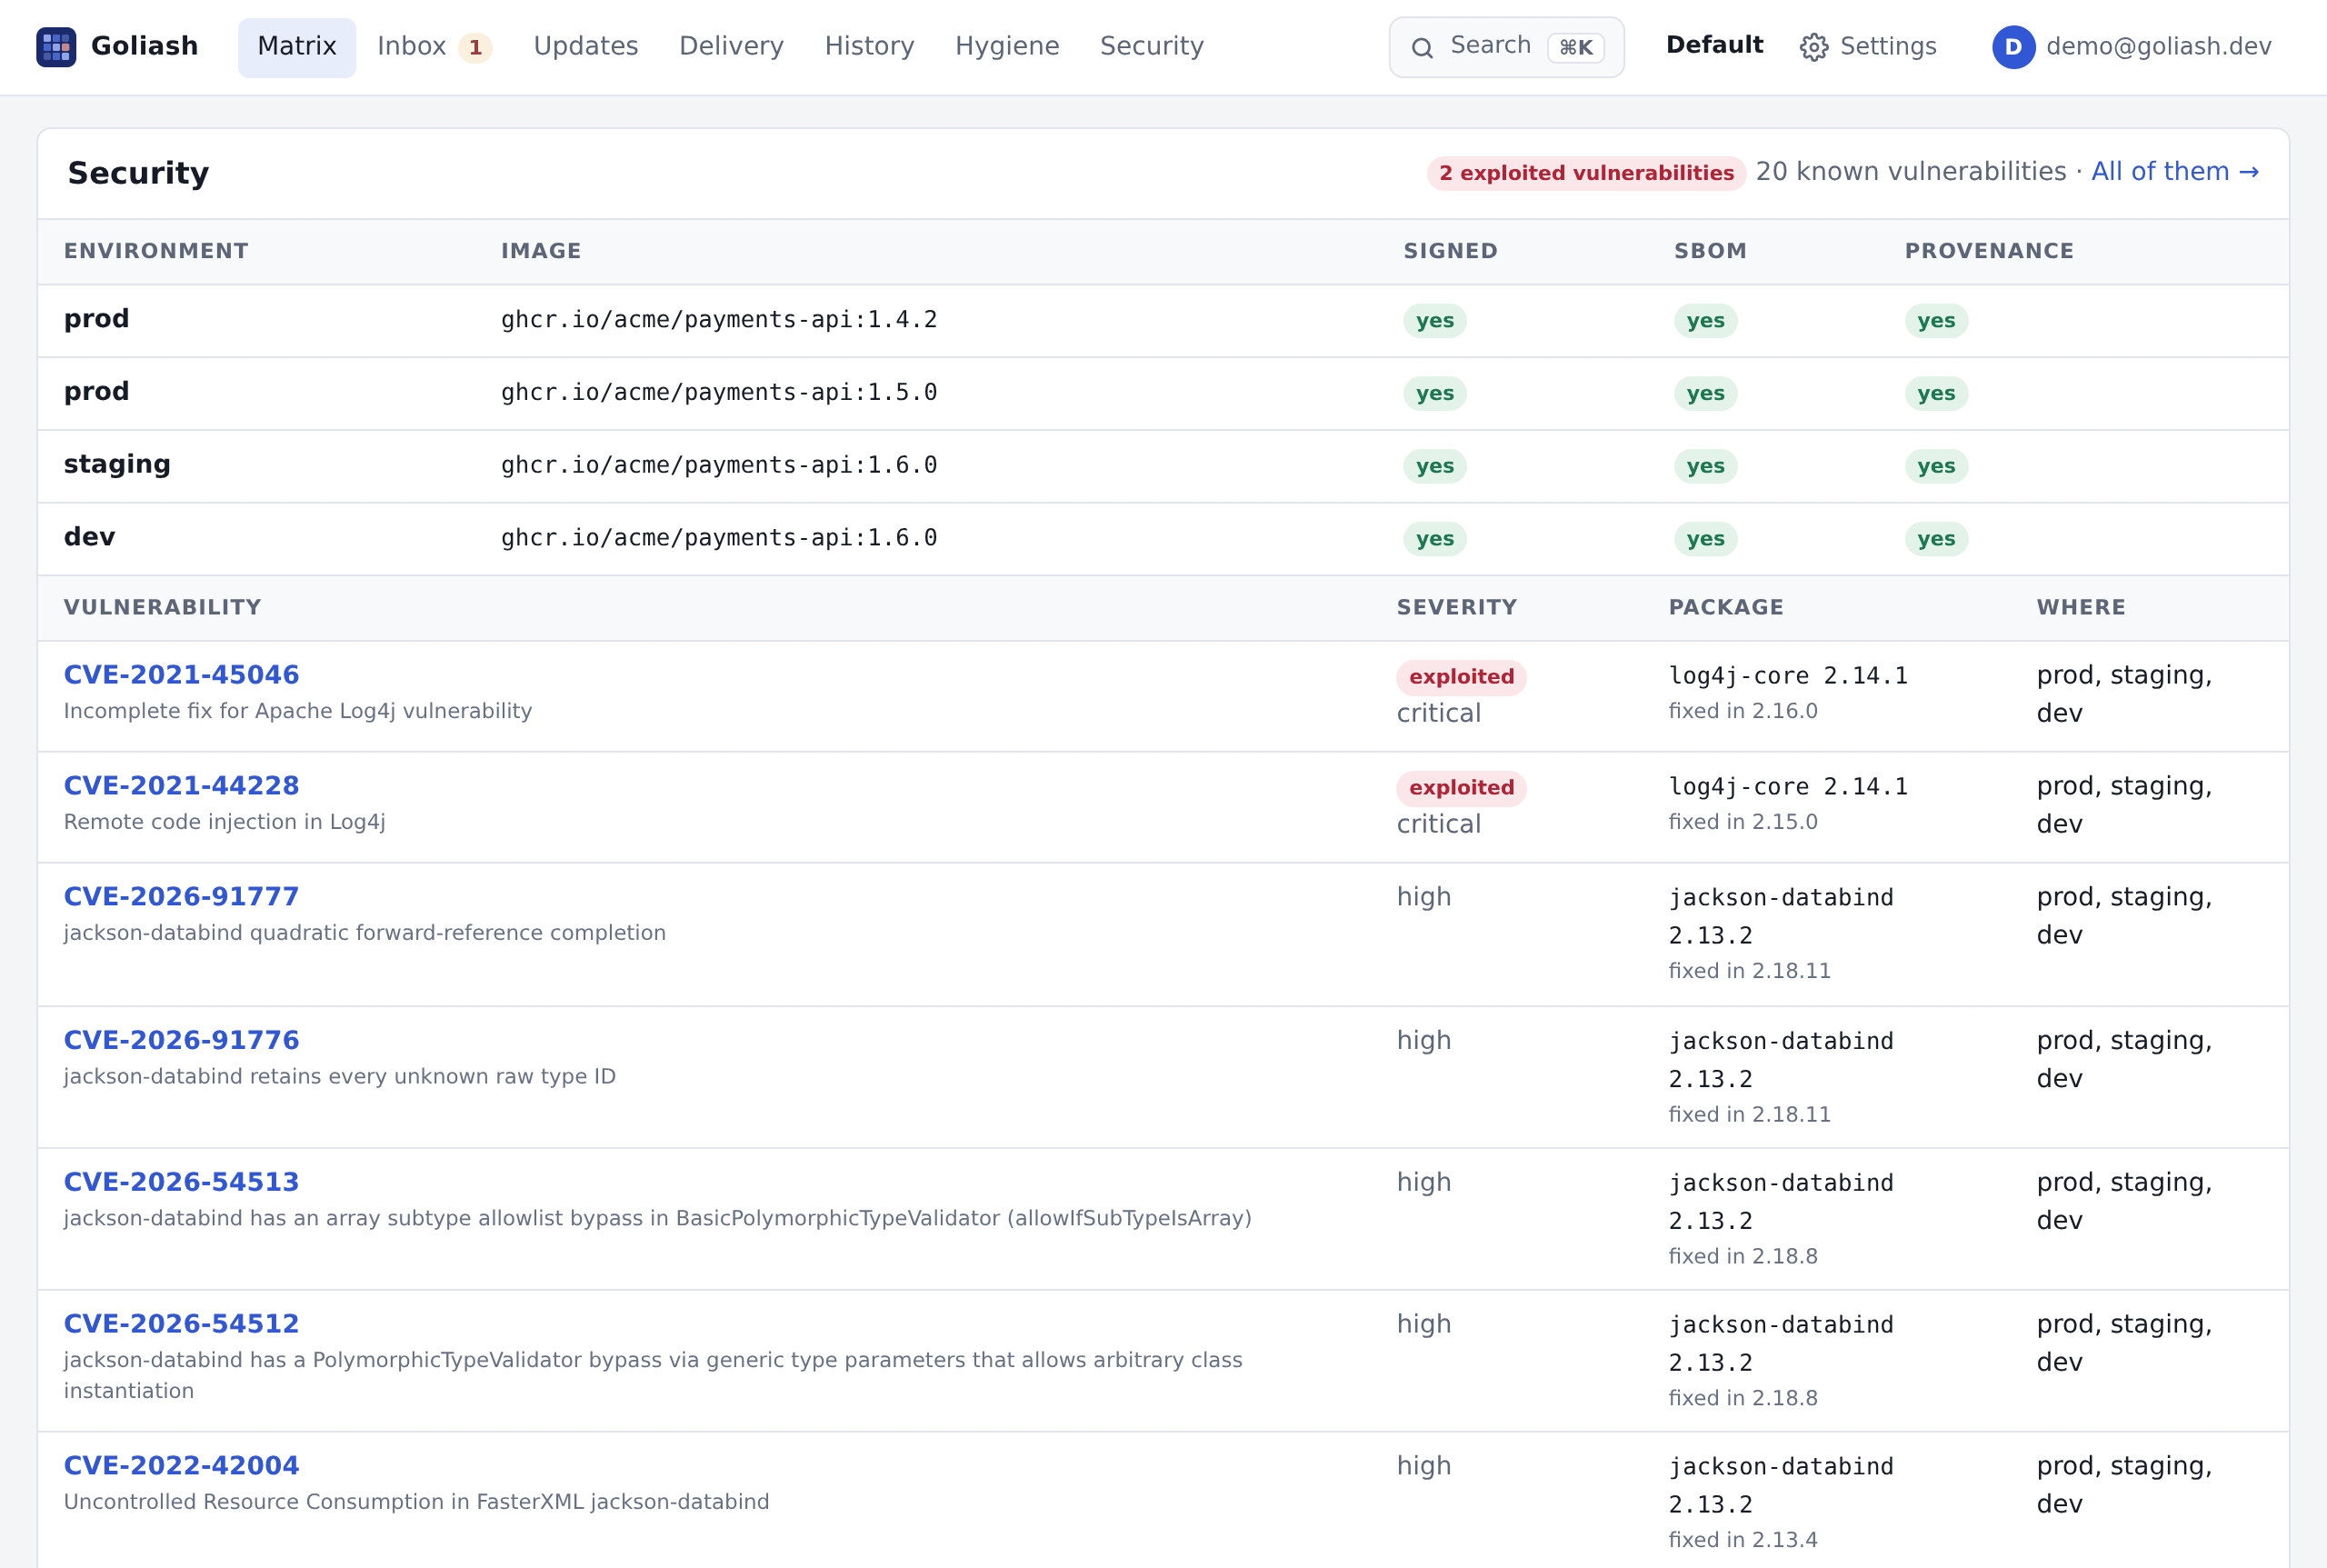The height and width of the screenshot is (1568, 2327).
Task: Click the exploited badge for CVE-2021-45046
Action: pyautogui.click(x=1461, y=677)
